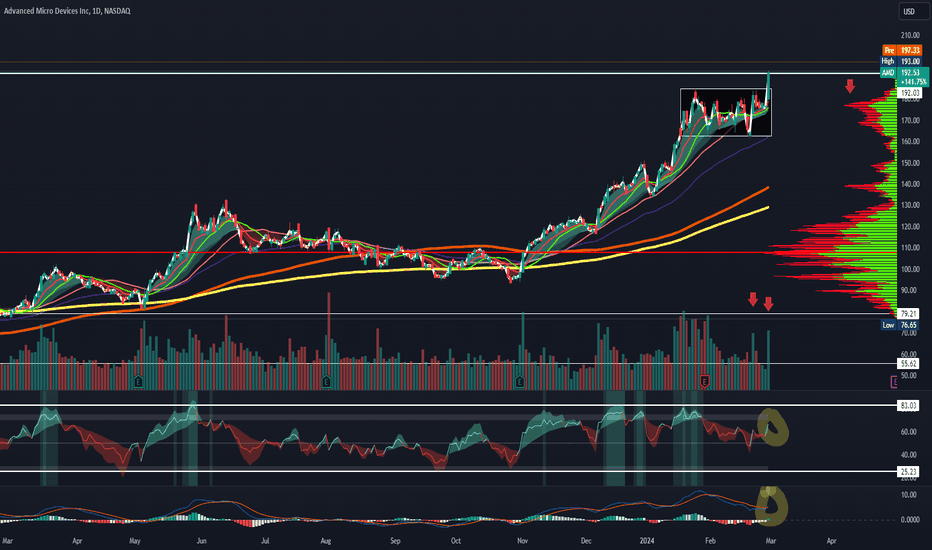Click the 120.00 price axis label
The width and height of the screenshot is (932, 550).
coord(910,227)
